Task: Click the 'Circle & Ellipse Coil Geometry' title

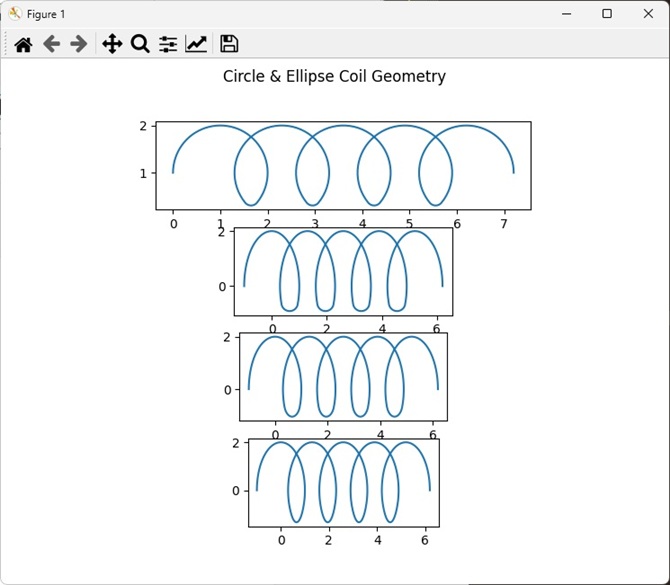Action: [x=334, y=76]
